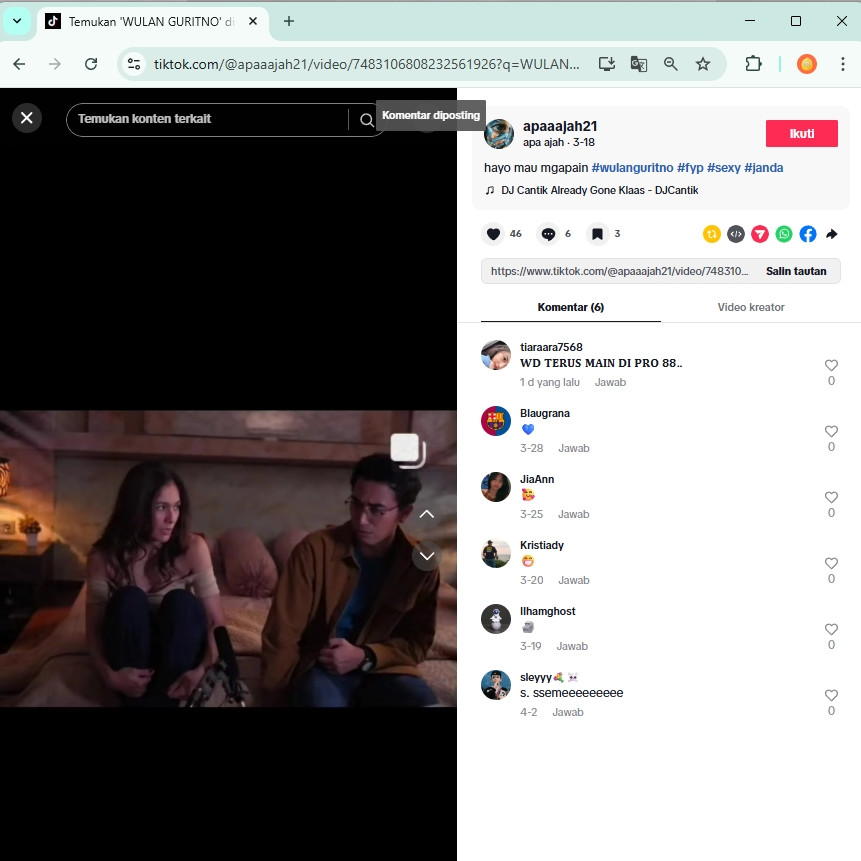Click the multi-window overlay icon on video
Screen dimensions: 861x861
pos(408,451)
